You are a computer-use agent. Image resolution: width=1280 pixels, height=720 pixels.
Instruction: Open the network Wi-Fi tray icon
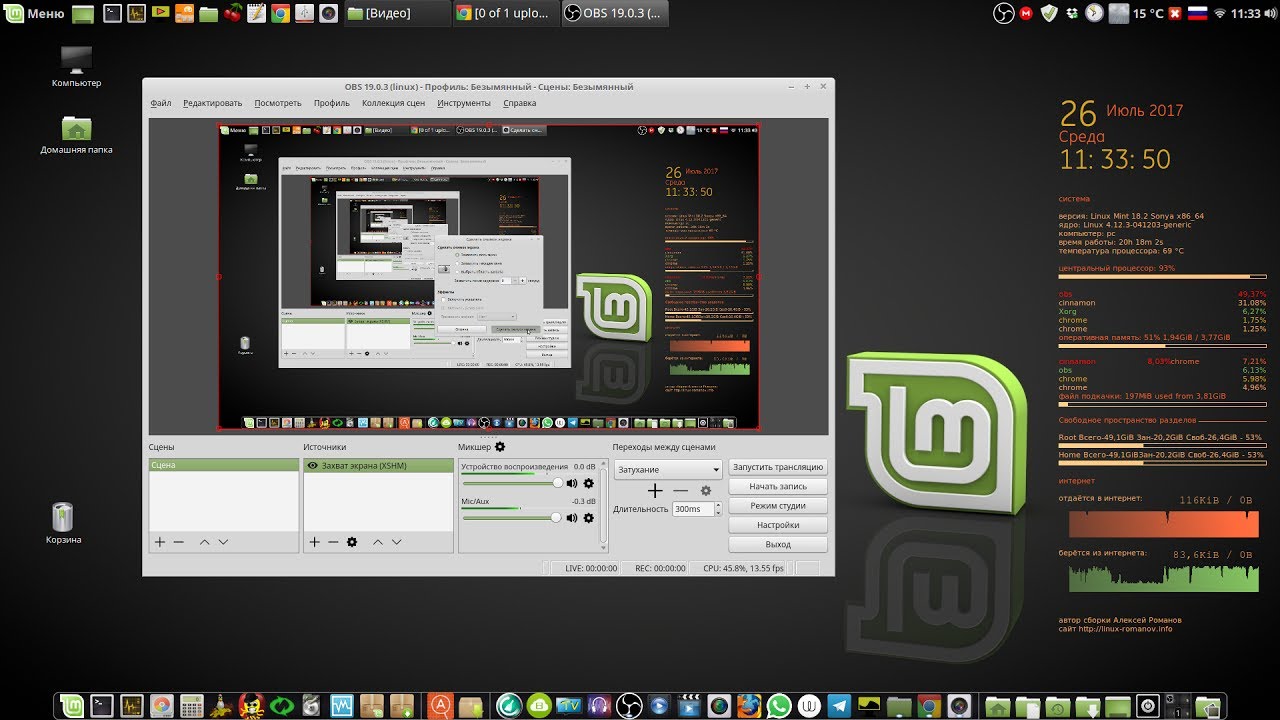coord(1220,13)
